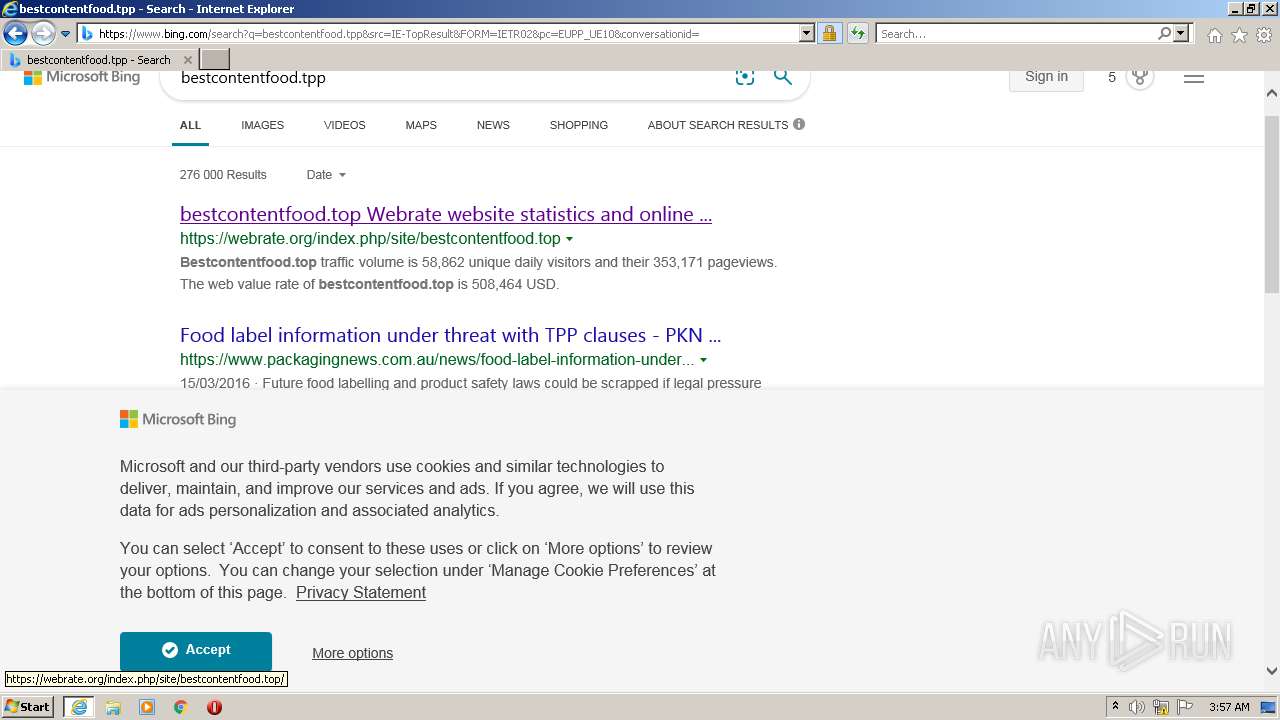The height and width of the screenshot is (720, 1280).
Task: Click the Action Center flag icon
Action: click(x=1185, y=707)
